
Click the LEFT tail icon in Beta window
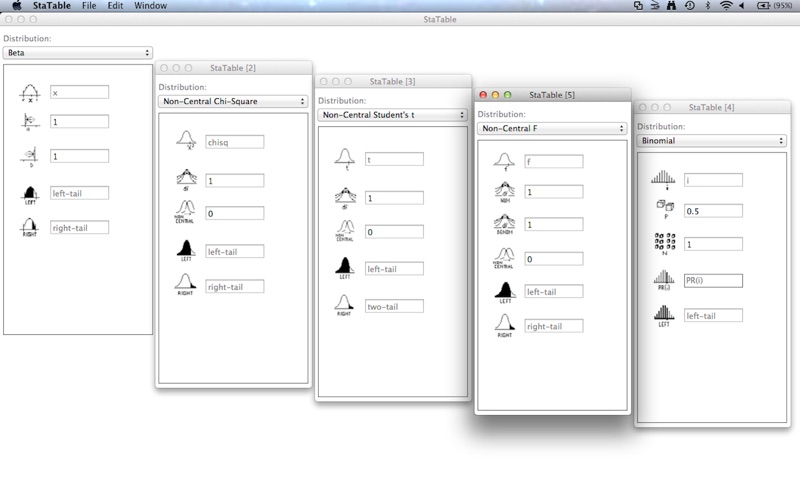(30, 195)
